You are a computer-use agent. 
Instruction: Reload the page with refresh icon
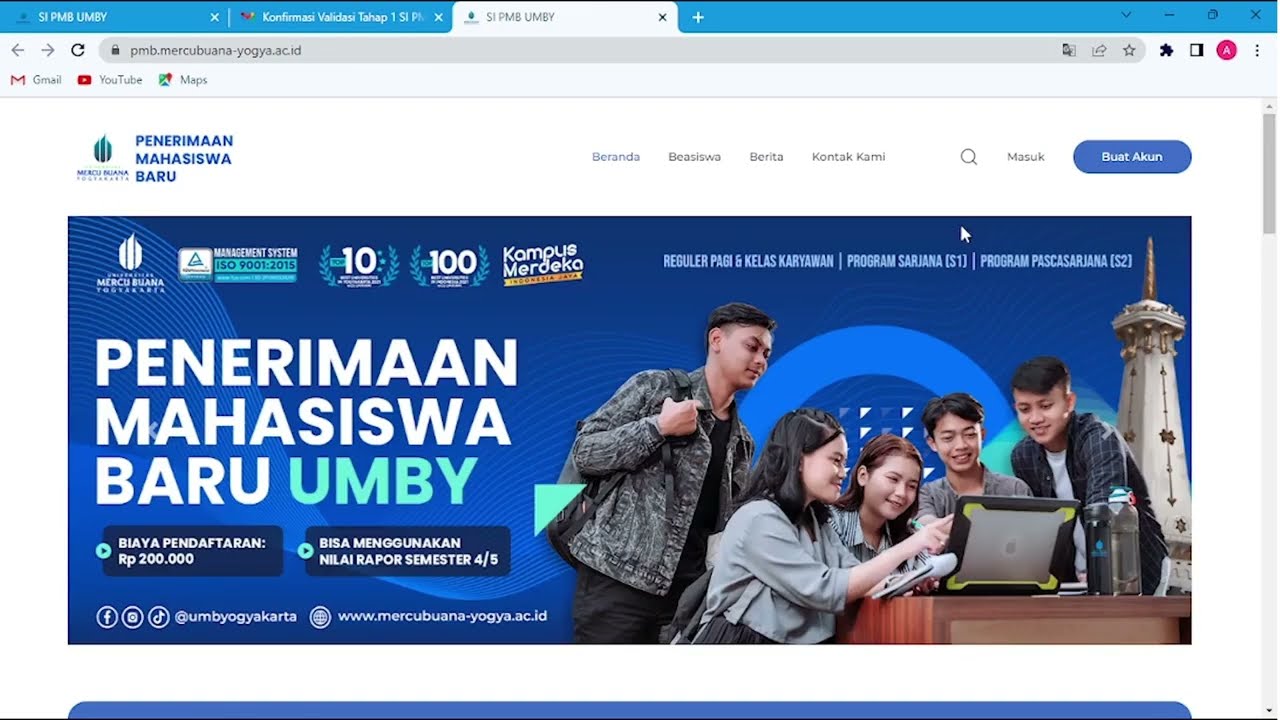[78, 50]
